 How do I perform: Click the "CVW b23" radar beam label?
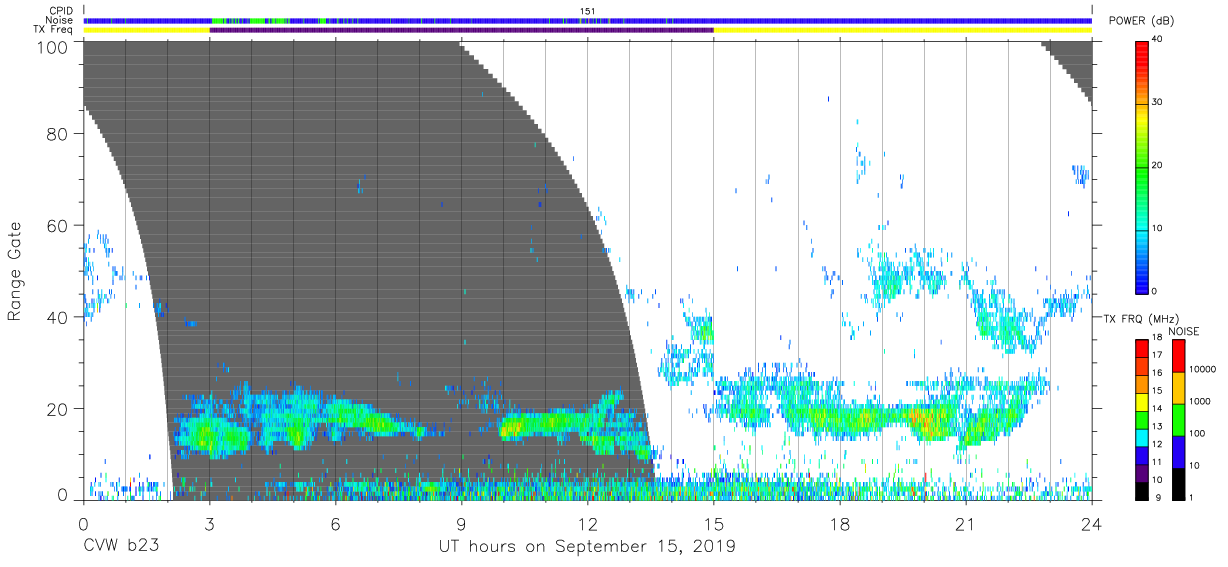tap(122, 547)
